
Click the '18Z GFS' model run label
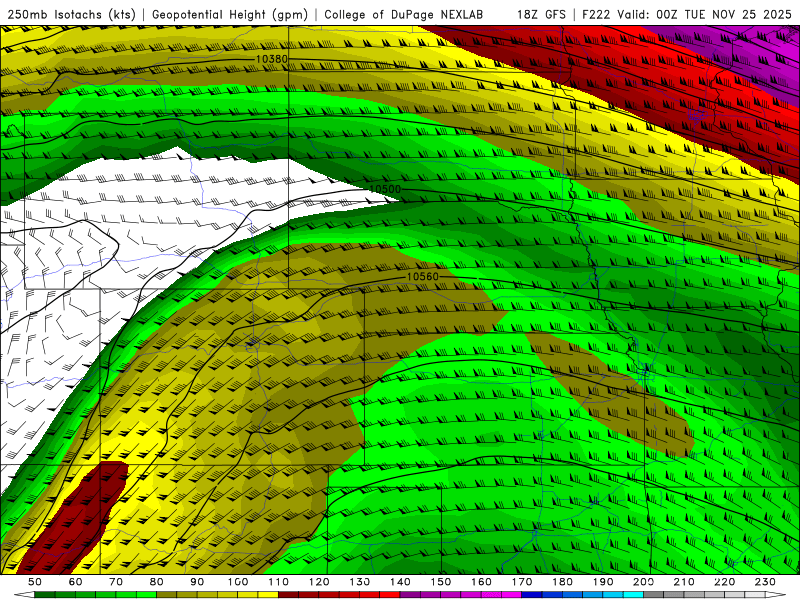pyautogui.click(x=541, y=15)
